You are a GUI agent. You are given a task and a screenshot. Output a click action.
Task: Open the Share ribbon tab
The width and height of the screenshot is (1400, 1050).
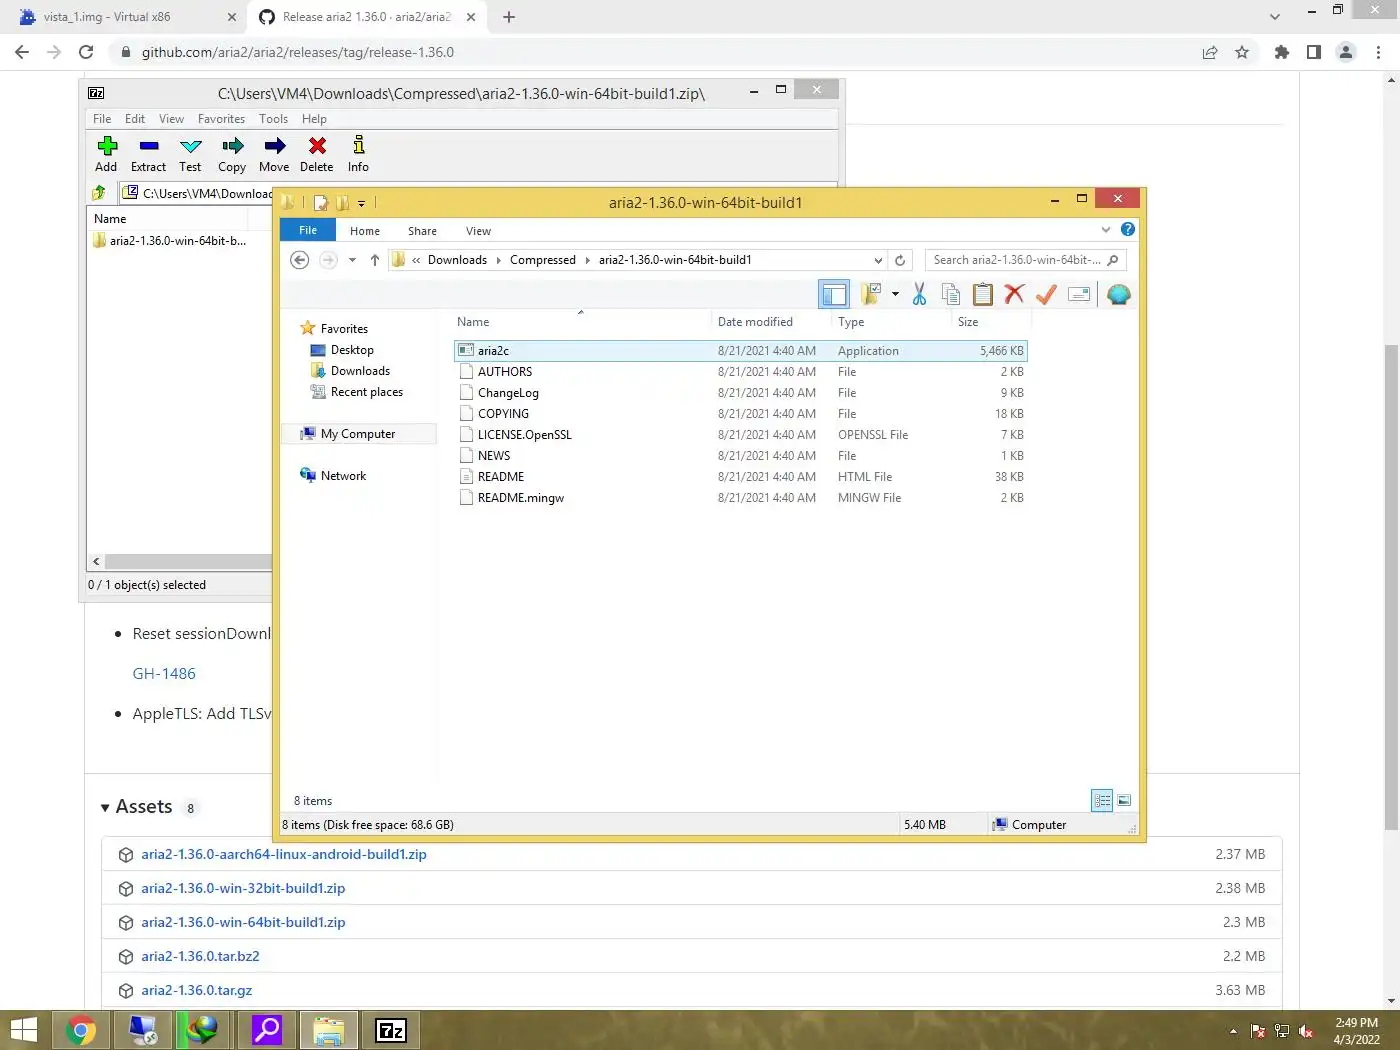pyautogui.click(x=422, y=231)
